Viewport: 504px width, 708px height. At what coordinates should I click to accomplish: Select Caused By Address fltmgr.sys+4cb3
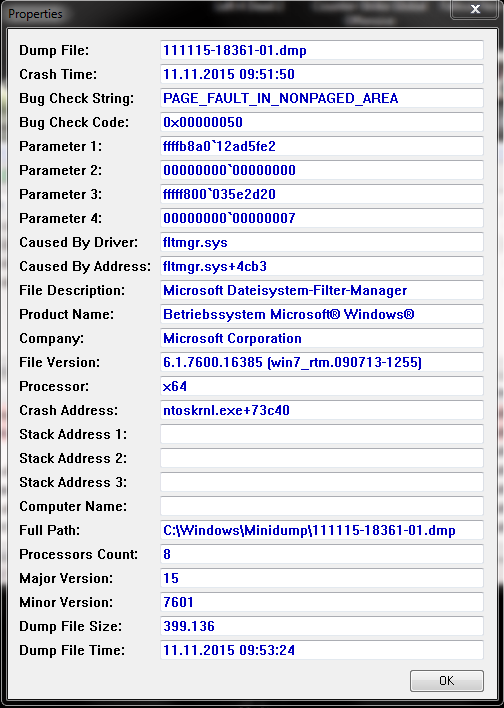click(x=322, y=266)
